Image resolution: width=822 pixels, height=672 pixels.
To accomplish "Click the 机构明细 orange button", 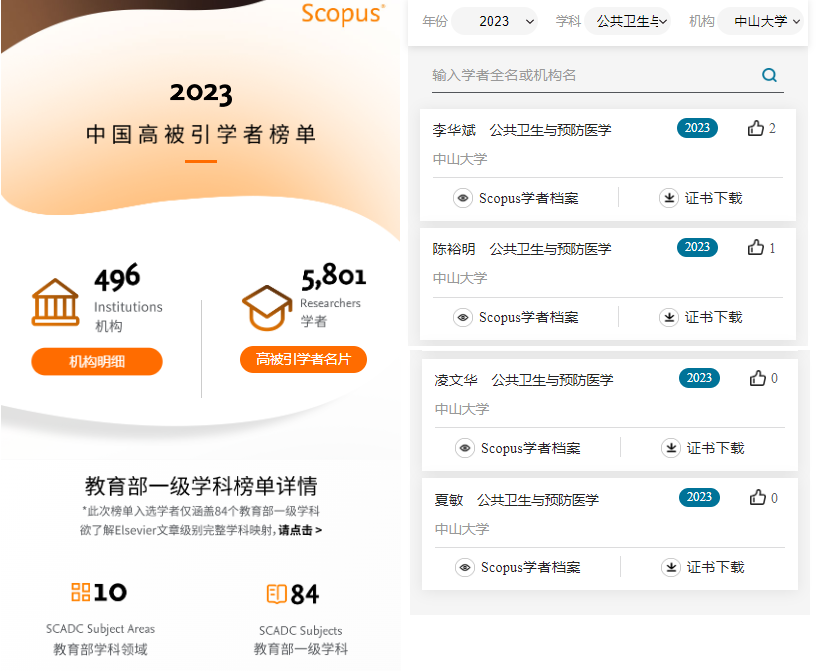I will pyautogui.click(x=97, y=362).
